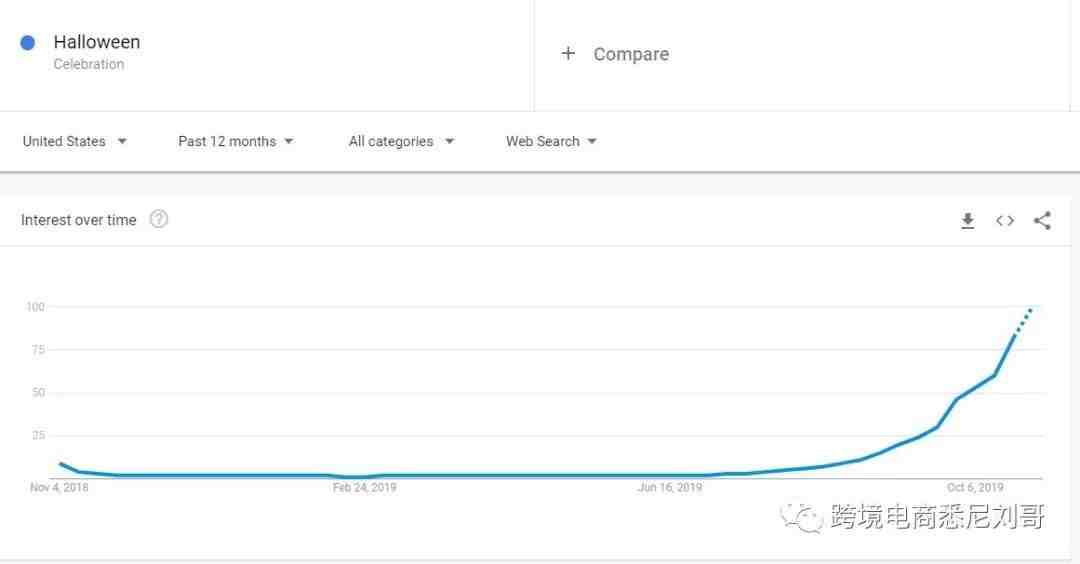The width and height of the screenshot is (1080, 564).
Task: Click the Oct 6, 2019 axis label
Action: (x=974, y=488)
